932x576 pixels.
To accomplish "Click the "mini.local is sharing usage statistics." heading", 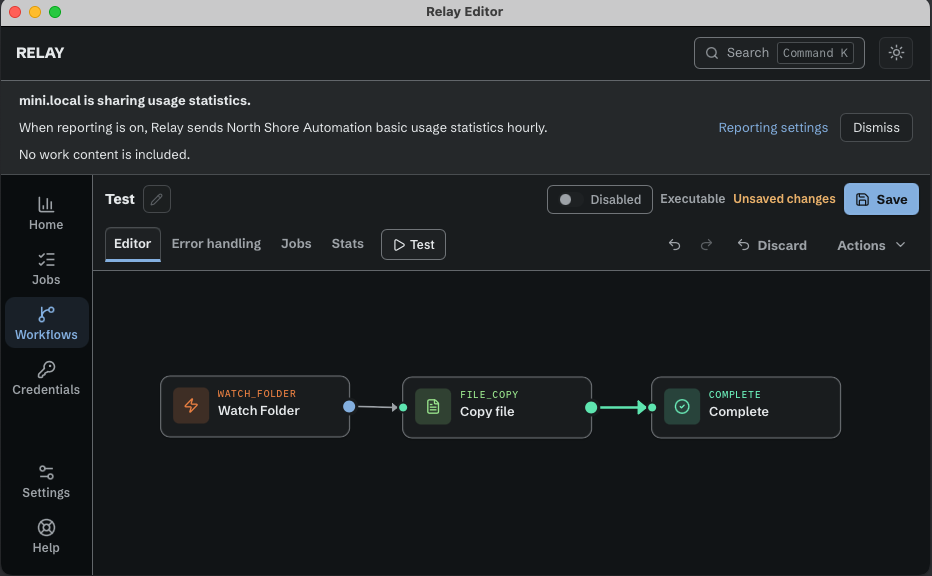I will (x=135, y=100).
